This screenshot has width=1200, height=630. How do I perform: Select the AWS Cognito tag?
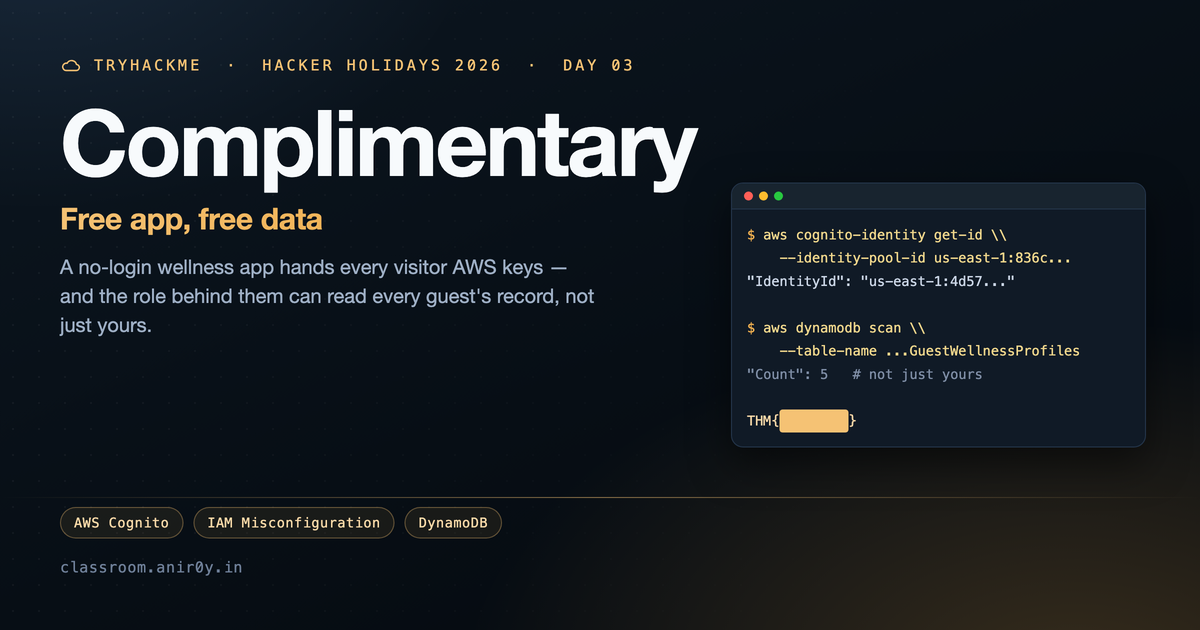pos(122,523)
